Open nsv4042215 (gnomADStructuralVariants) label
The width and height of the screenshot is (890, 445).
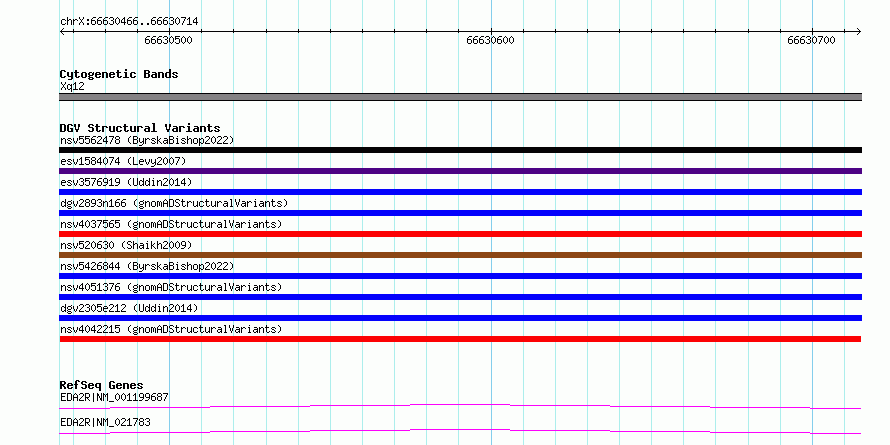[x=171, y=329]
